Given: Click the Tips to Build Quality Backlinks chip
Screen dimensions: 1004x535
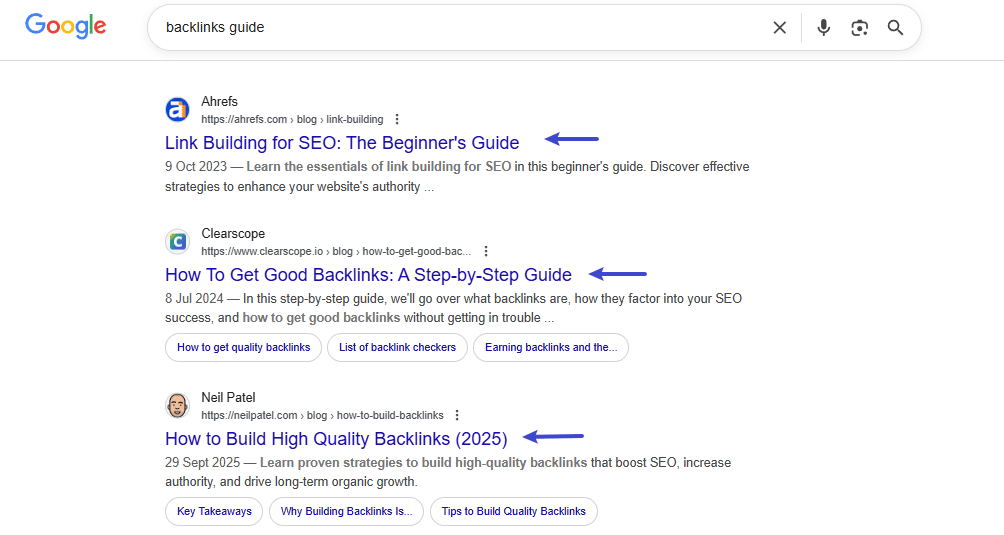Looking at the screenshot, I should tap(514, 511).
